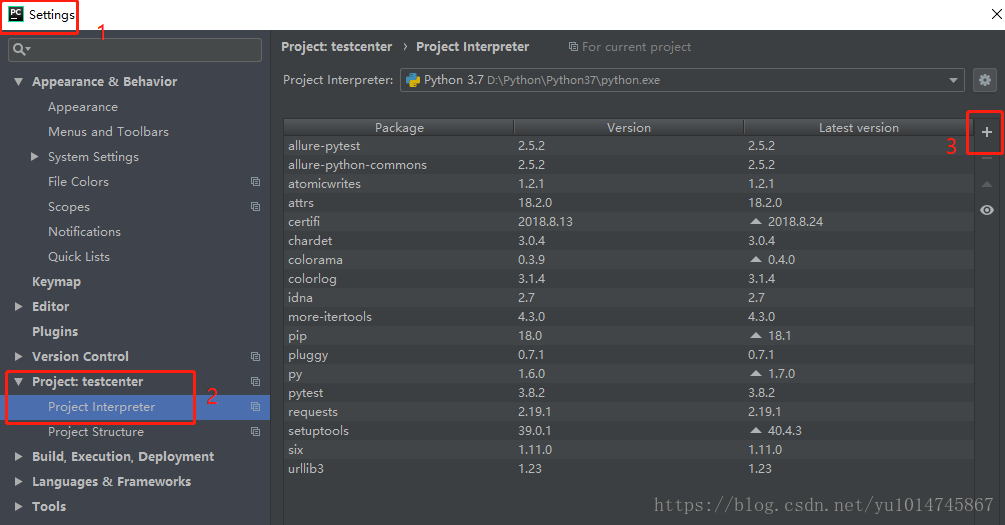
Task: Open Menus and Toolbars settings
Action: pyautogui.click(x=108, y=131)
